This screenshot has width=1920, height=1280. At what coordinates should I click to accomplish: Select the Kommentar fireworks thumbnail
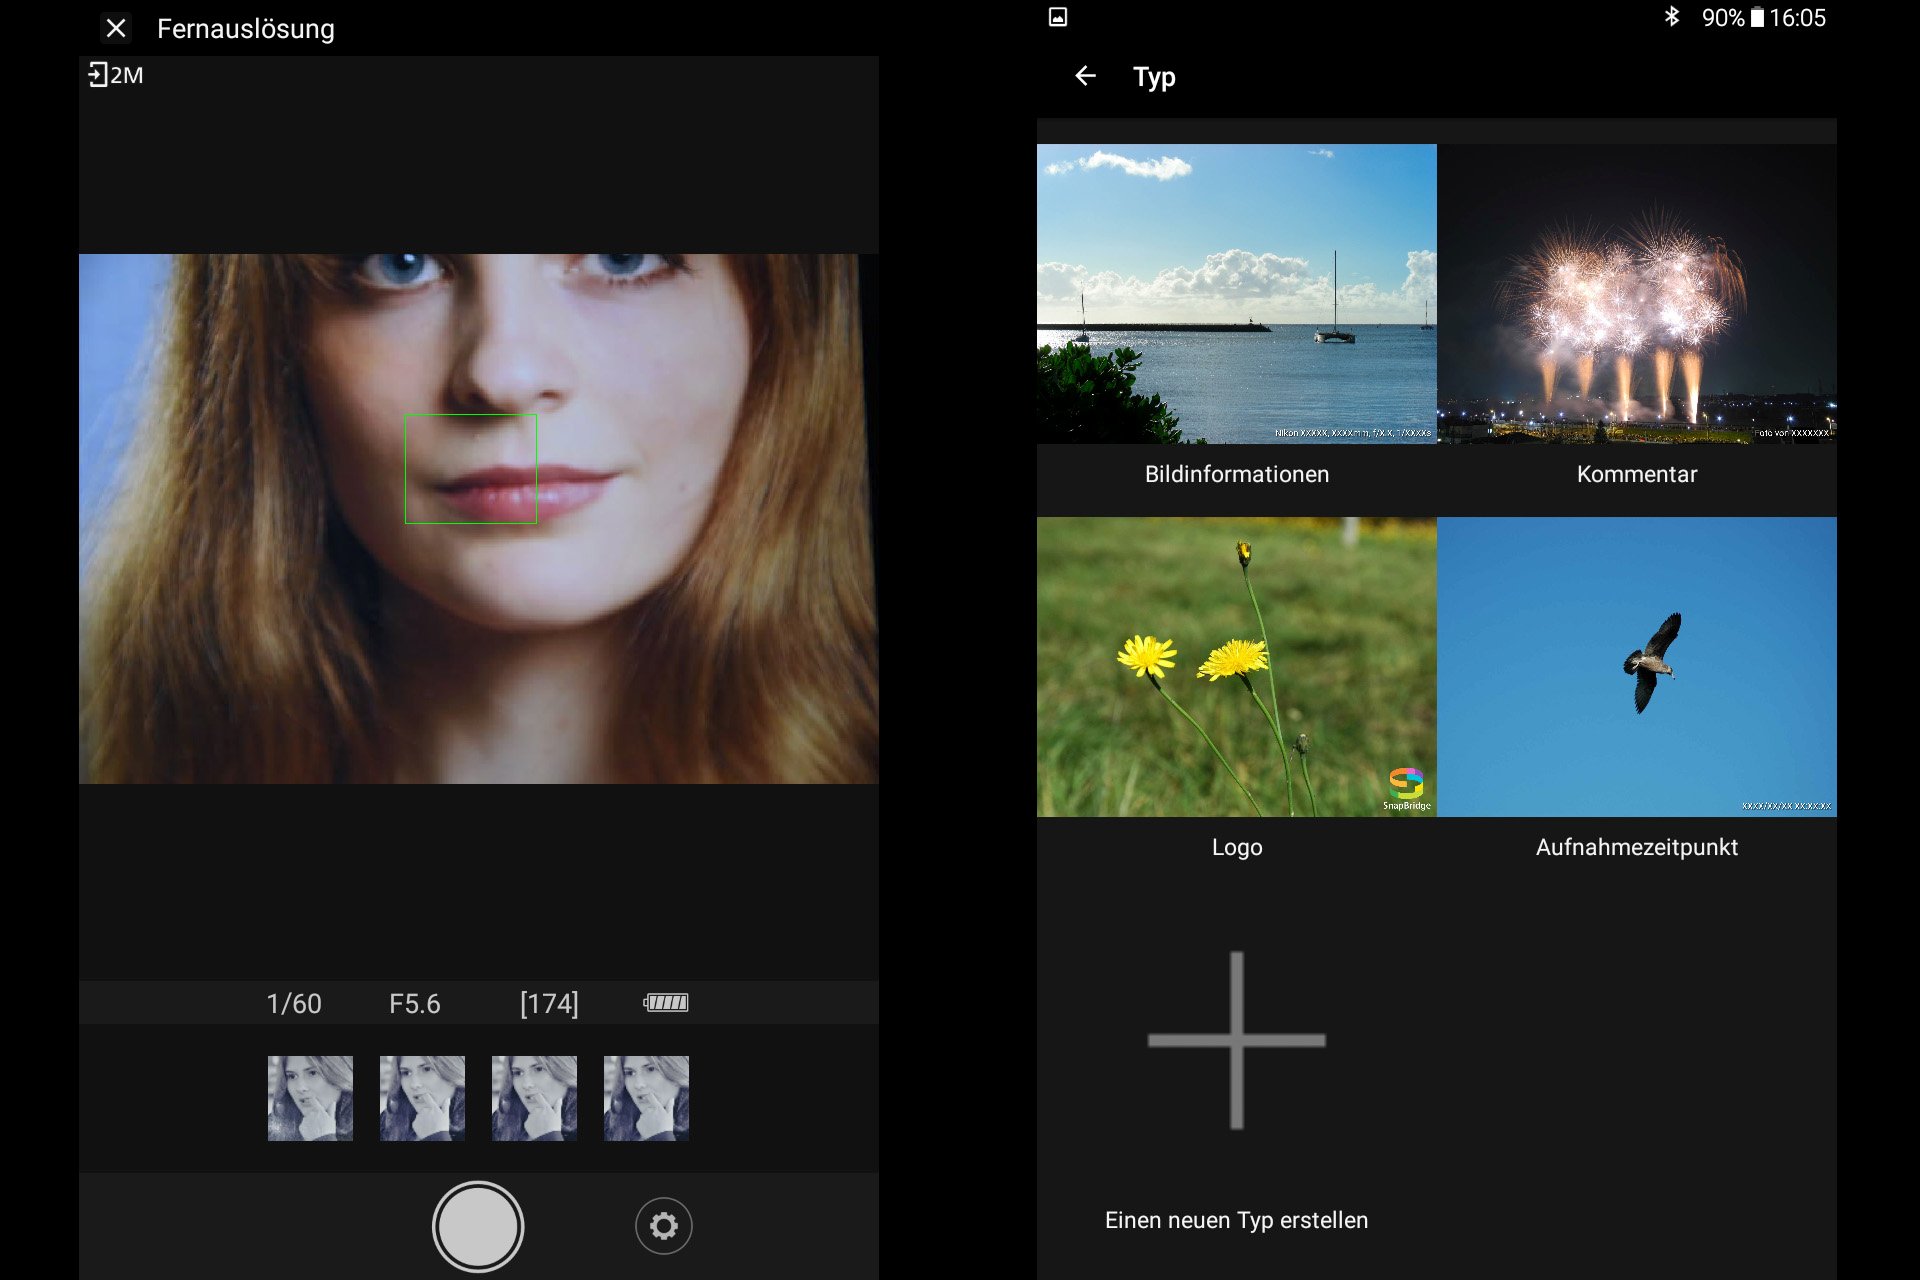(1637, 294)
